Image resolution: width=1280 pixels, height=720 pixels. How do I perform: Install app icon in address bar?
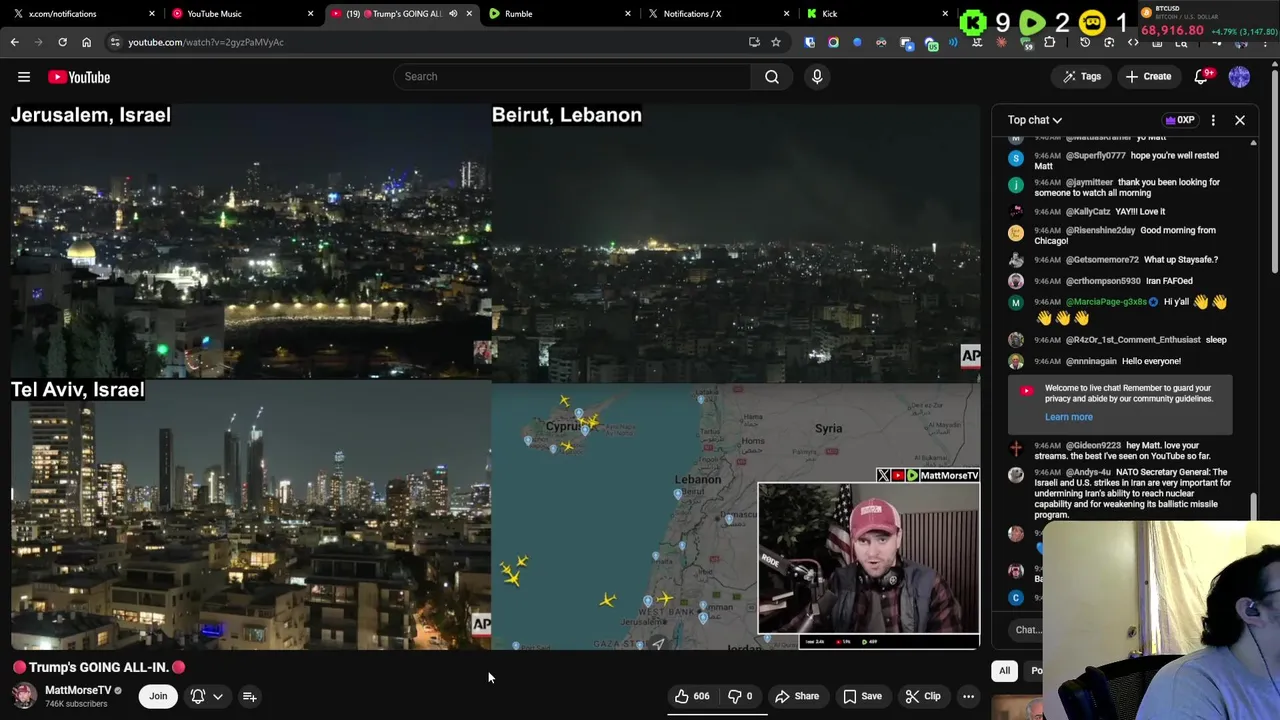[x=754, y=42]
